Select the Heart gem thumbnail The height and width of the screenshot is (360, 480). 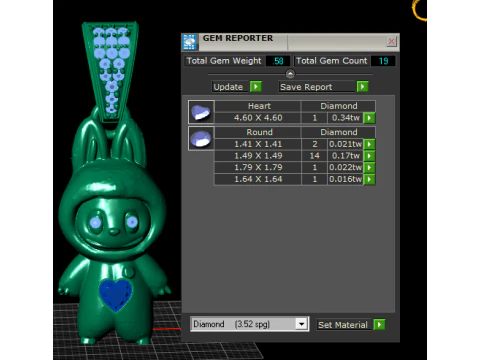201,112
